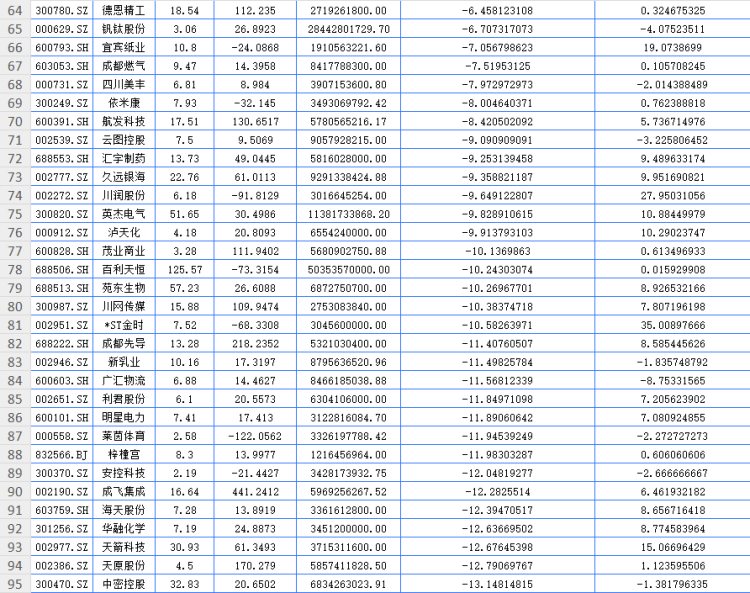The image size is (750, 593).
Task: Click stock code 300249.SZ
Action: pyautogui.click(x=62, y=103)
